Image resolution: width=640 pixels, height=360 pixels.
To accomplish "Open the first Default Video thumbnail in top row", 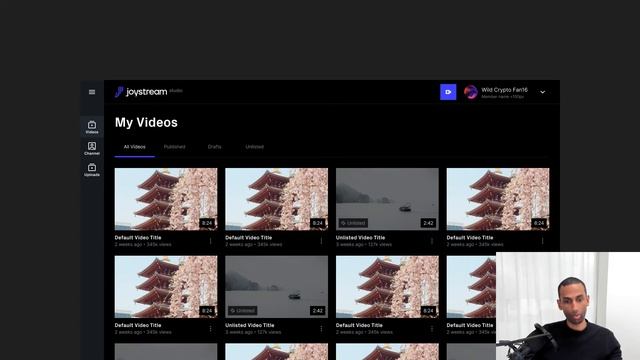I will point(166,199).
